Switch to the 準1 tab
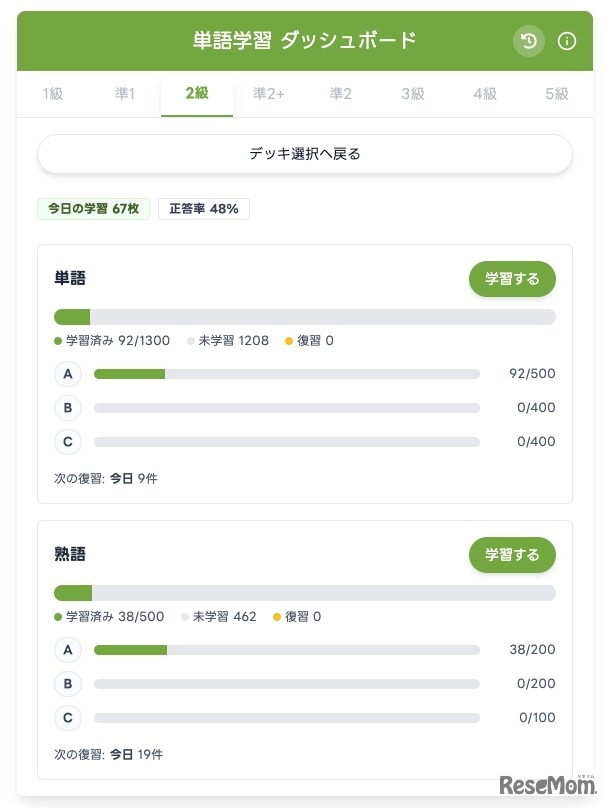Viewport: 610px width, 808px height. pyautogui.click(x=125, y=94)
